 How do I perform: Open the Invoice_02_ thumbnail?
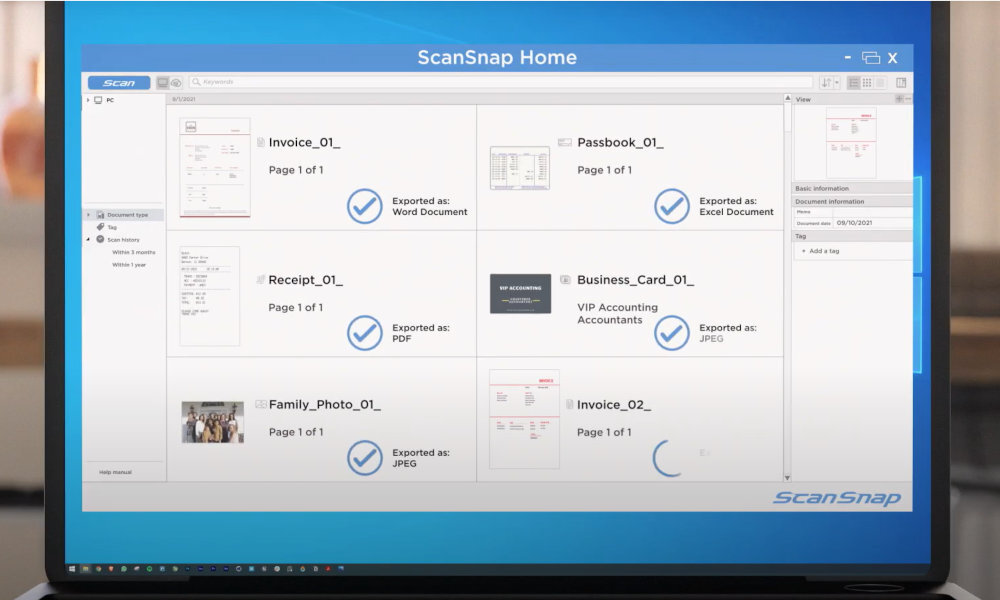pos(524,419)
